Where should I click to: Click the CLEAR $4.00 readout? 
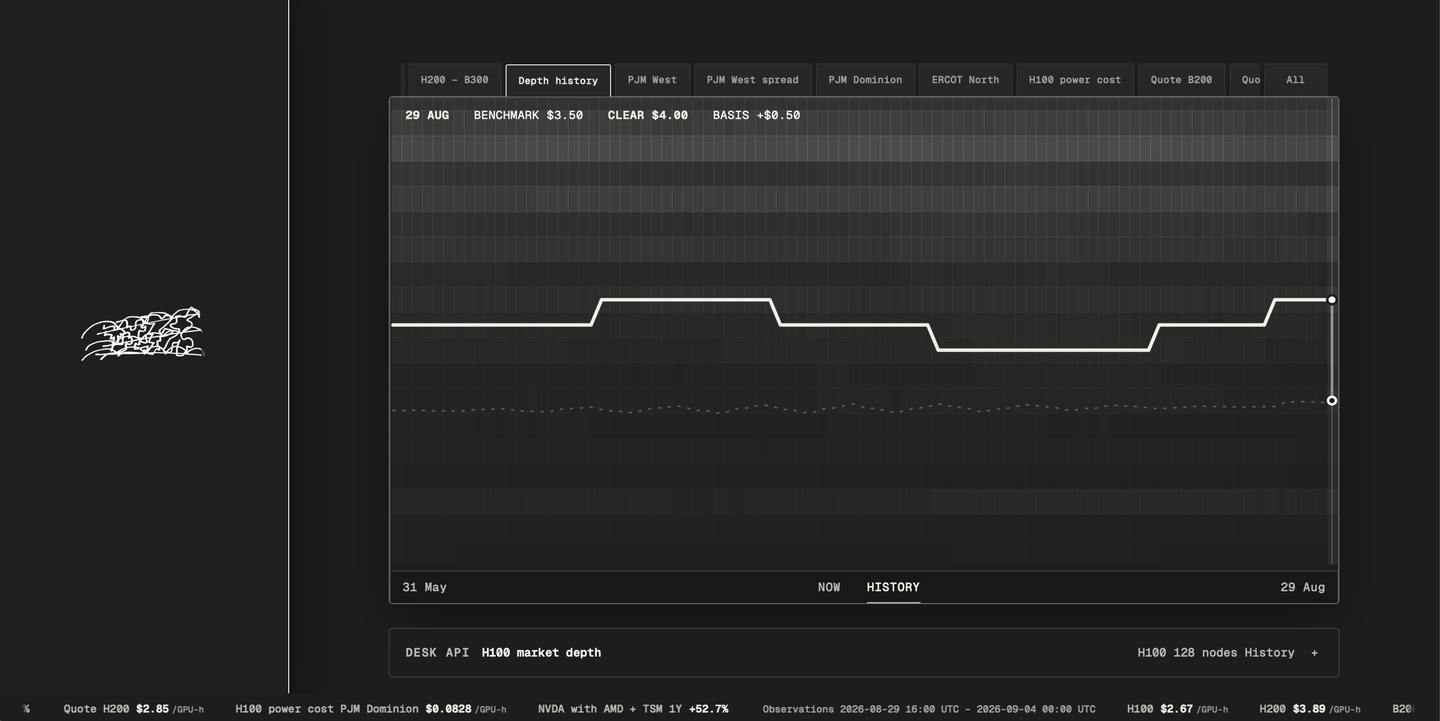[x=648, y=115]
